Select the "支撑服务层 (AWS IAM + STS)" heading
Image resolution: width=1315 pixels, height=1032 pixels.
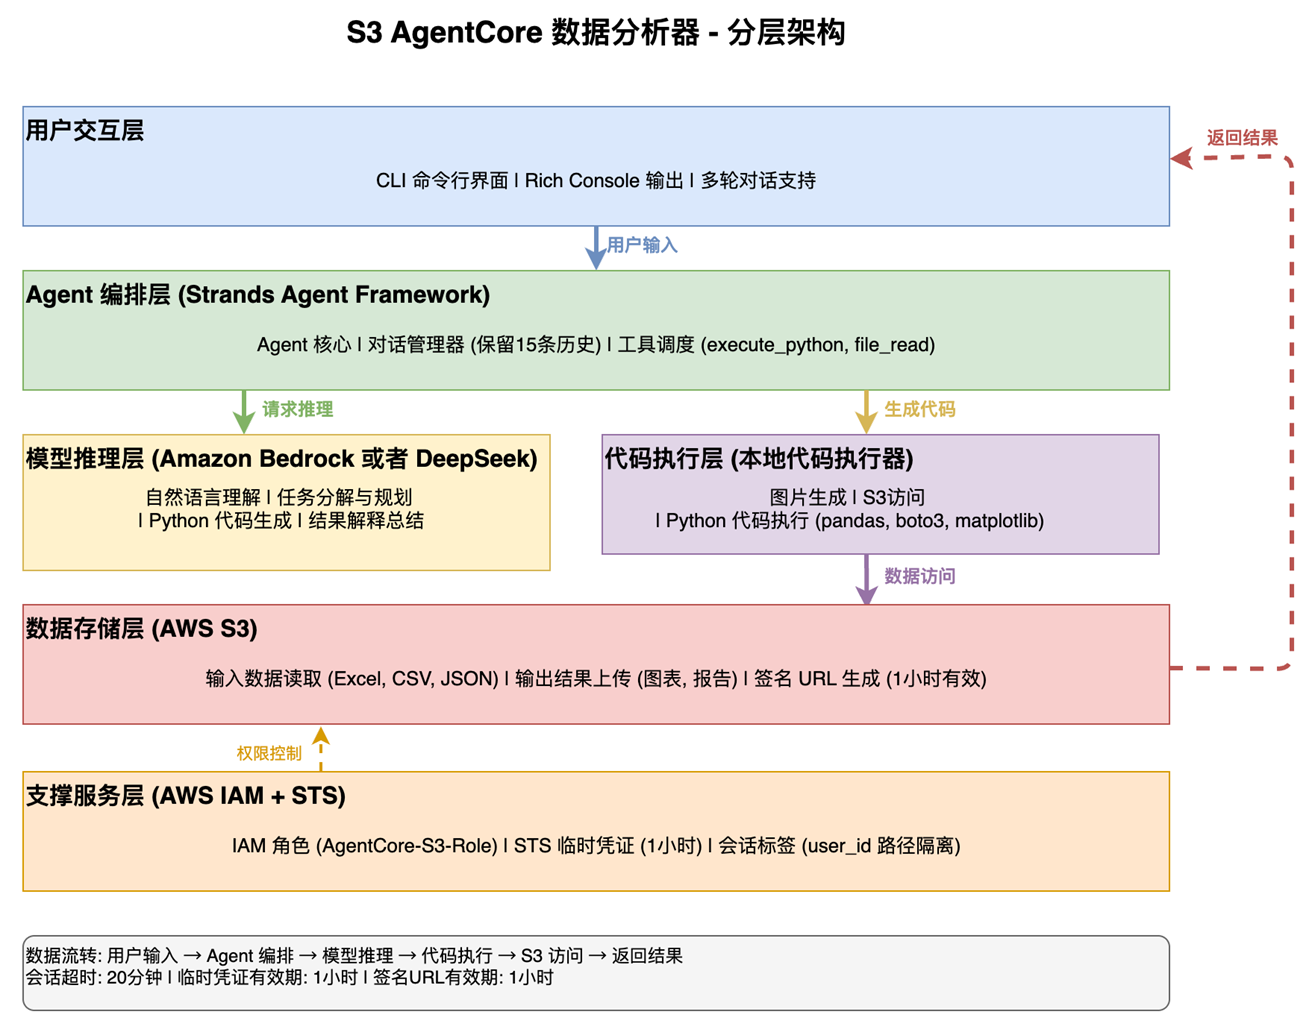[186, 796]
